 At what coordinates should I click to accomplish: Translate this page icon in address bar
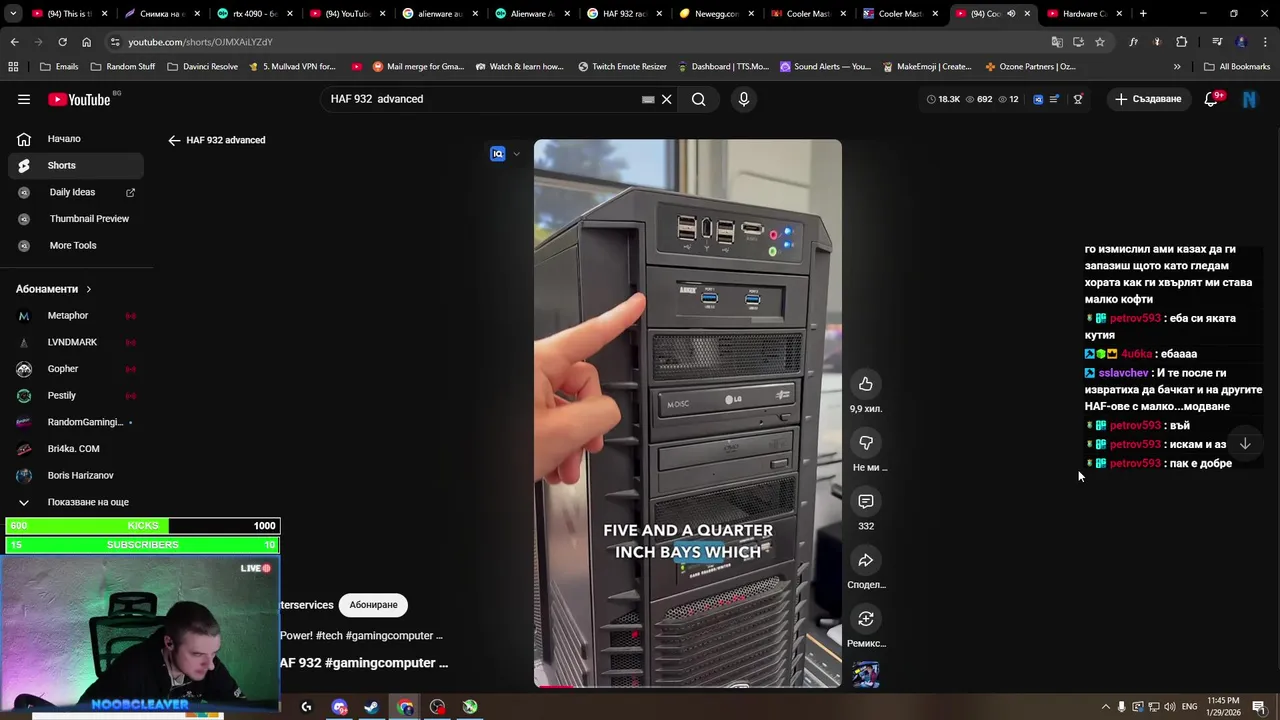[x=1057, y=42]
